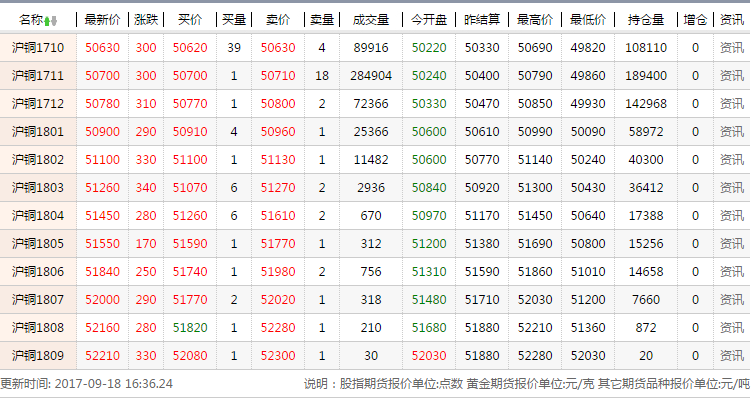Open the 沪铜1710 contract link
Image resolution: width=756 pixels, height=400 pixels.
click(x=38, y=48)
